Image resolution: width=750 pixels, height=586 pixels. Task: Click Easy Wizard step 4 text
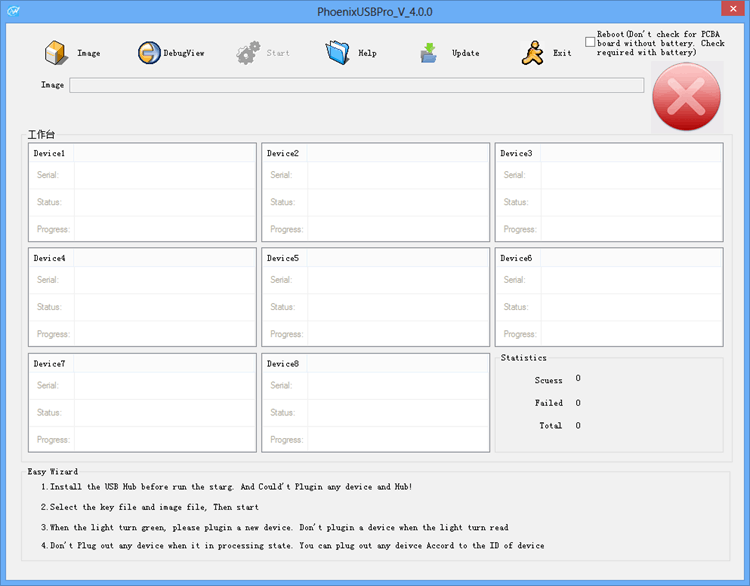(292, 546)
